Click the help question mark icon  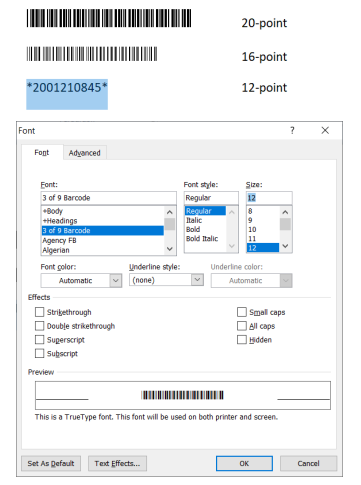pyautogui.click(x=292, y=130)
